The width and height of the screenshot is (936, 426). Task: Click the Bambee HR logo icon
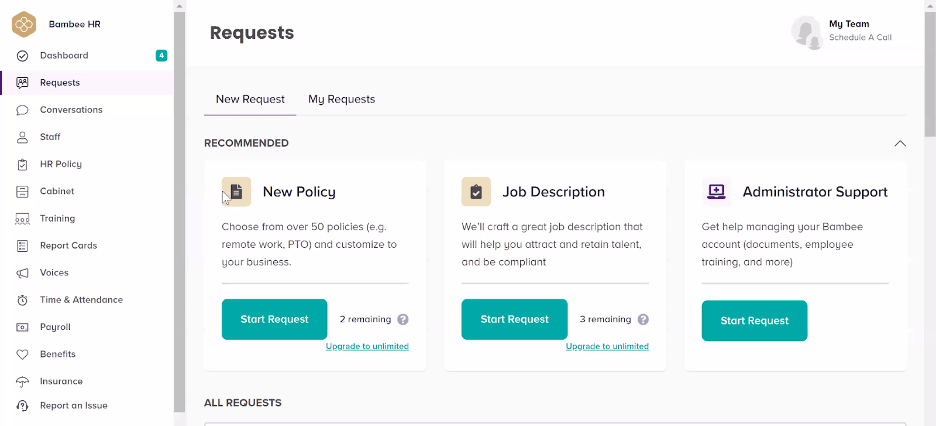pos(24,24)
